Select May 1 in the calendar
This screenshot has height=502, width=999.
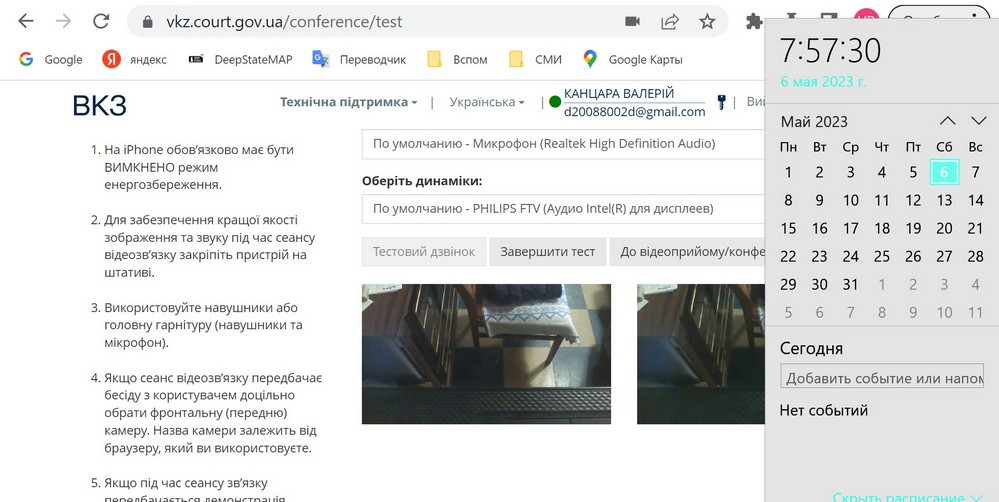pyautogui.click(x=788, y=172)
